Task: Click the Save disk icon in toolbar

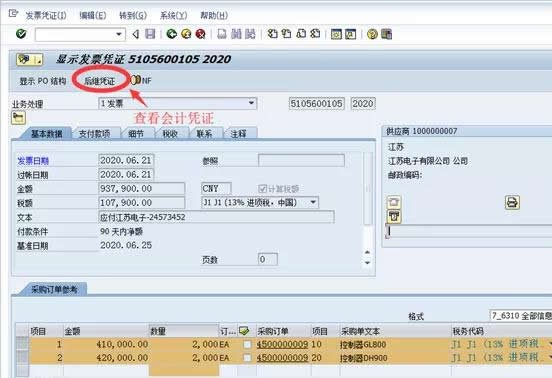Action: 150,34
